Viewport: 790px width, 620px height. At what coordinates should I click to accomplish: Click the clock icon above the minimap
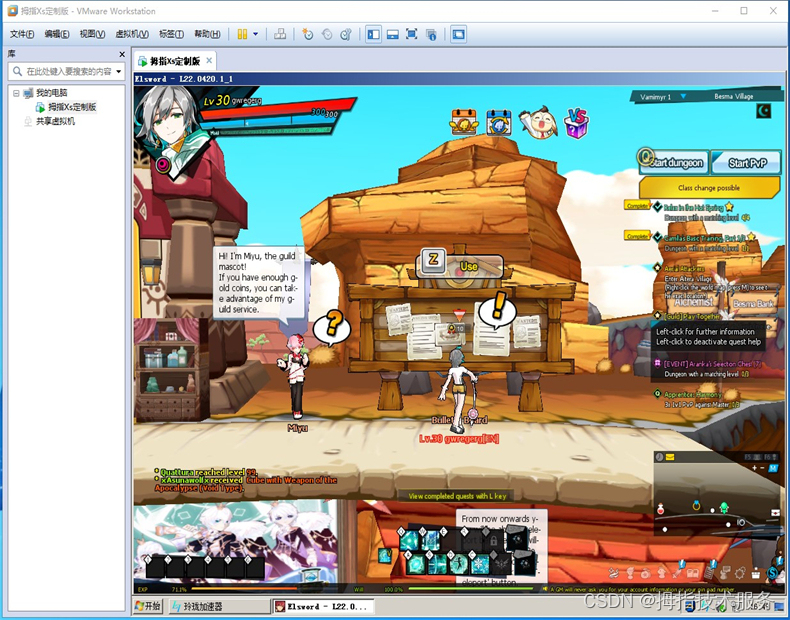coord(659,457)
